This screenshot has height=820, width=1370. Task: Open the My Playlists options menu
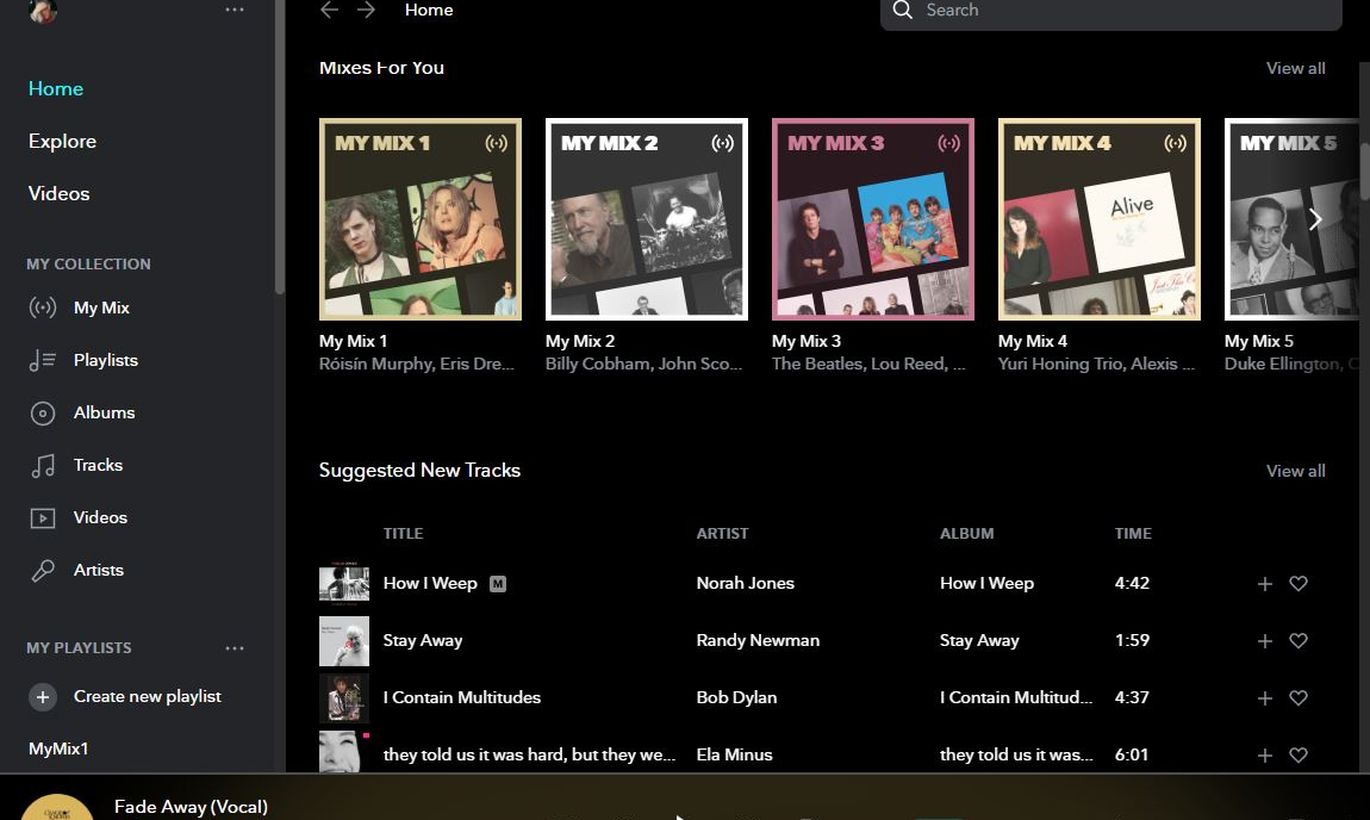click(x=235, y=648)
